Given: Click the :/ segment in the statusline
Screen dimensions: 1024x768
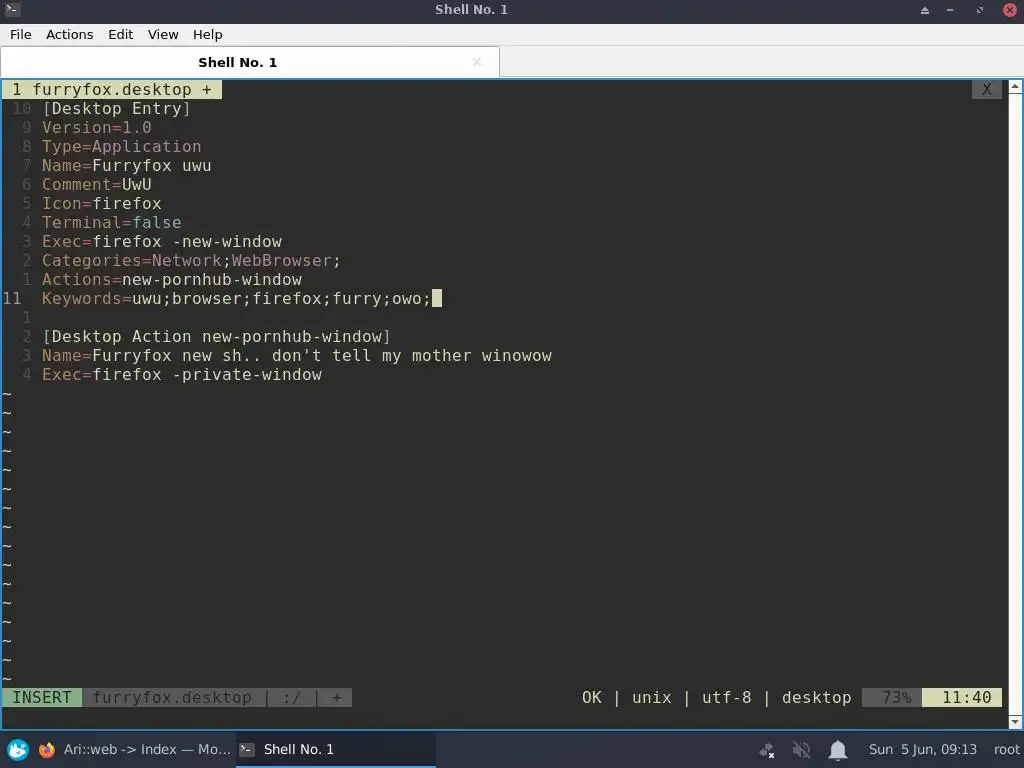Looking at the screenshot, I should point(292,697).
